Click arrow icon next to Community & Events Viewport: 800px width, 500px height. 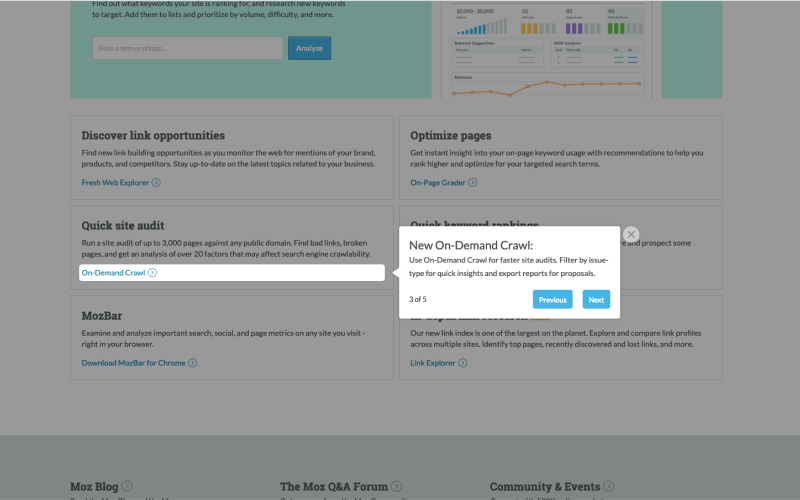click(608, 486)
